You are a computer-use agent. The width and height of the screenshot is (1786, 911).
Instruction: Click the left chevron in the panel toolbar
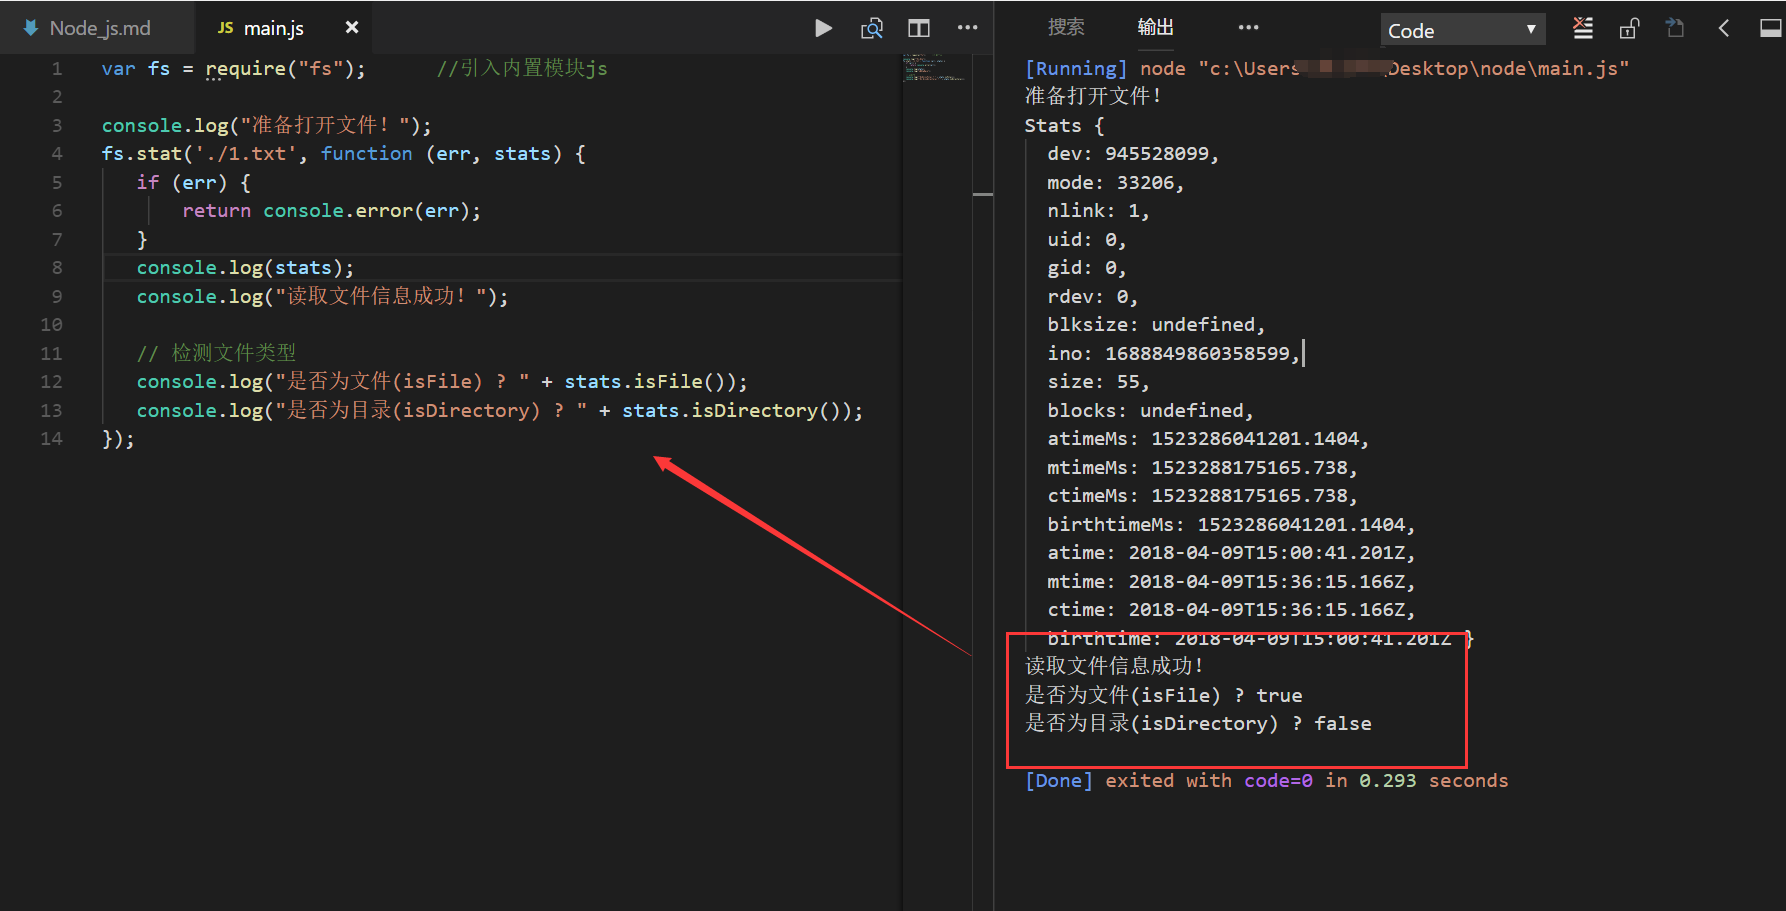pos(1723,28)
